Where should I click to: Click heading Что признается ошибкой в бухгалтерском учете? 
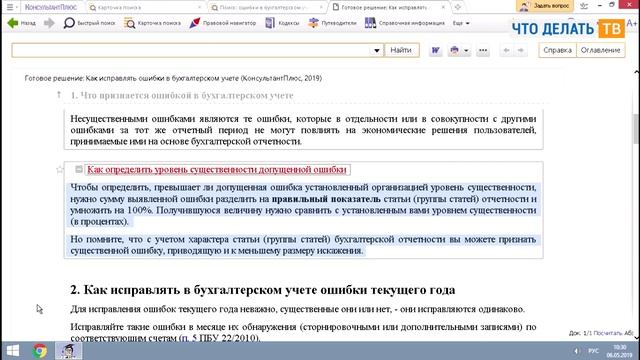187,96
